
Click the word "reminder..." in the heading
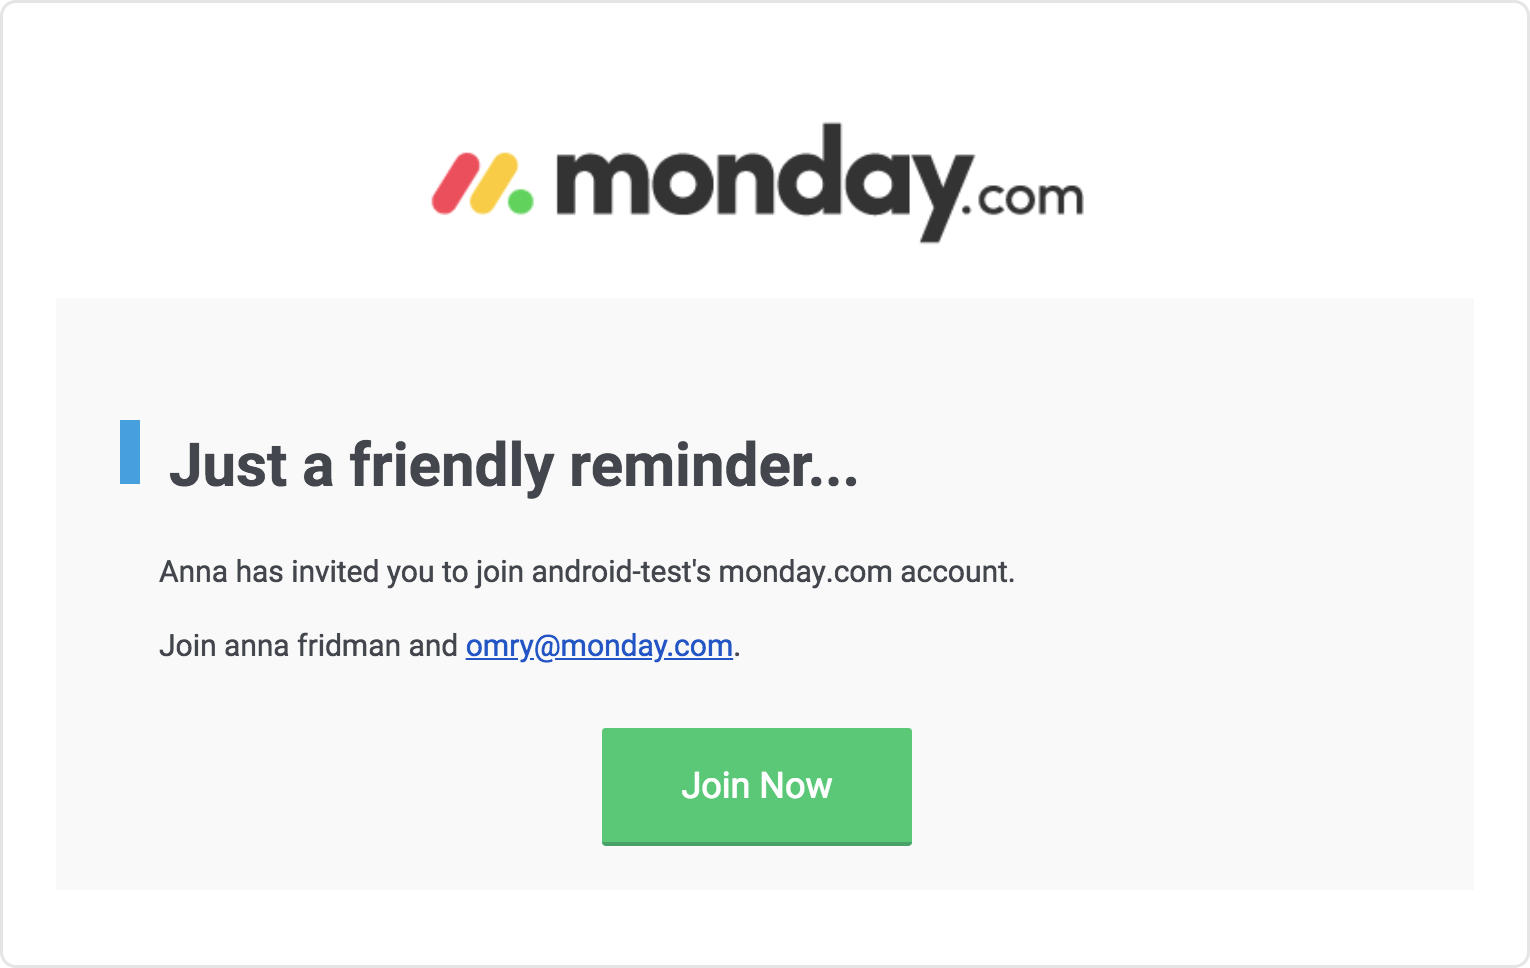714,466
